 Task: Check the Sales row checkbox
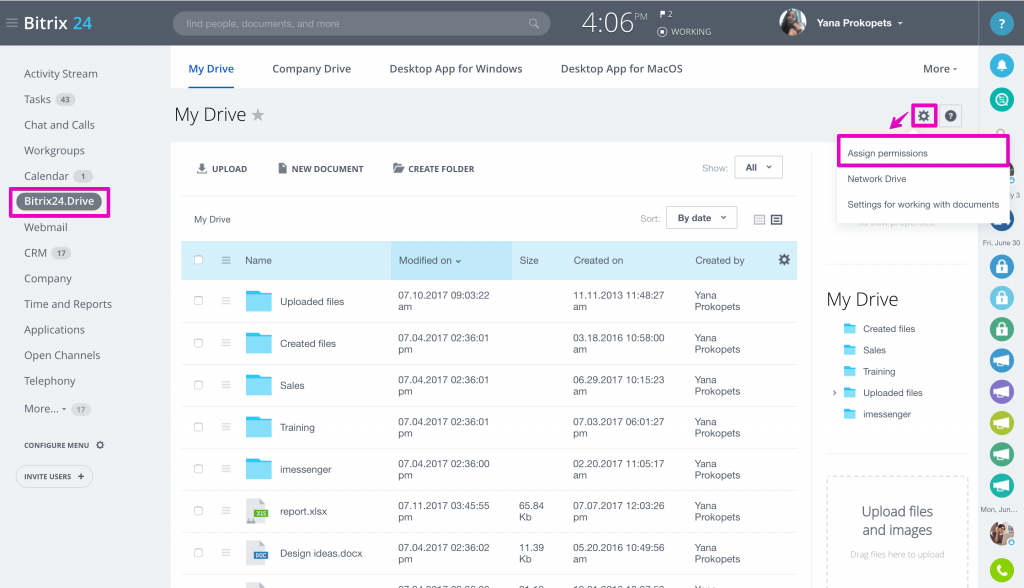tap(199, 385)
